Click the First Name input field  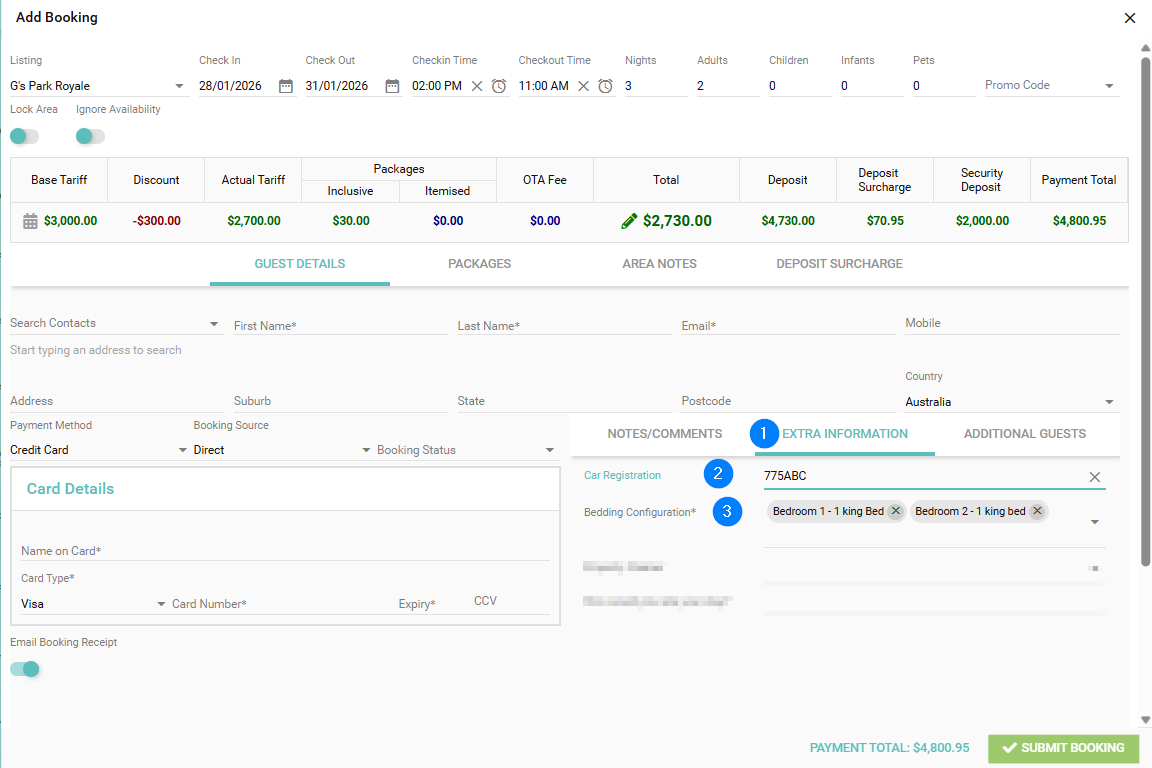pos(341,325)
